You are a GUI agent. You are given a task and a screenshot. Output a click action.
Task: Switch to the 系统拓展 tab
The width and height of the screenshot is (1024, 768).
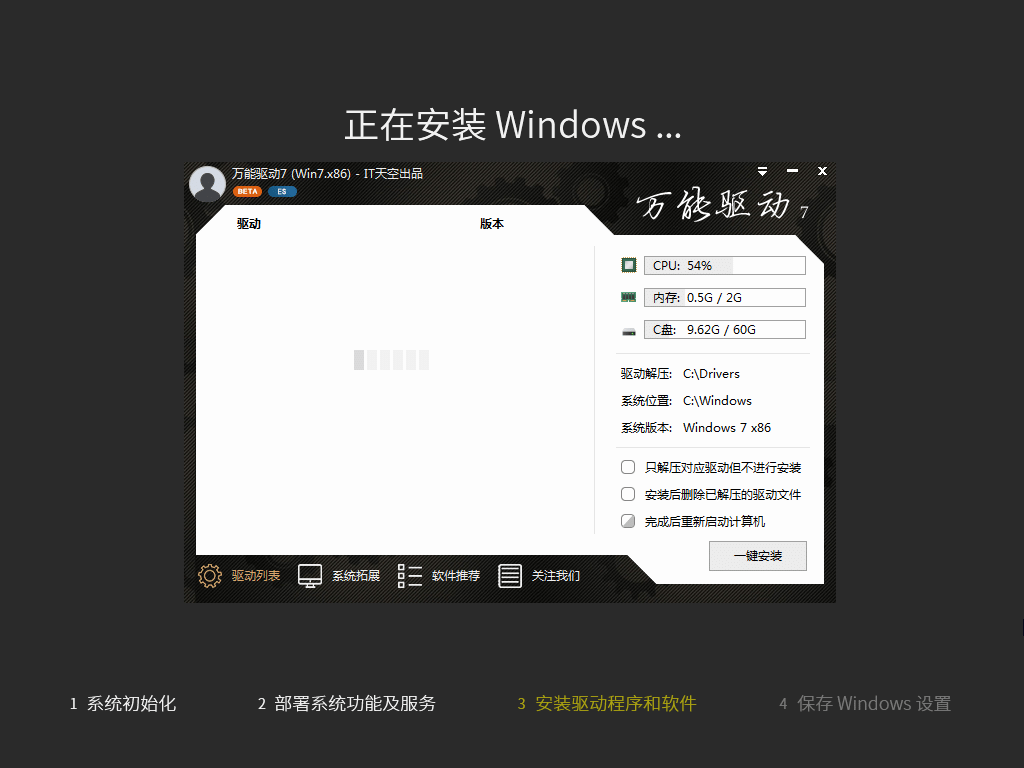(356, 575)
